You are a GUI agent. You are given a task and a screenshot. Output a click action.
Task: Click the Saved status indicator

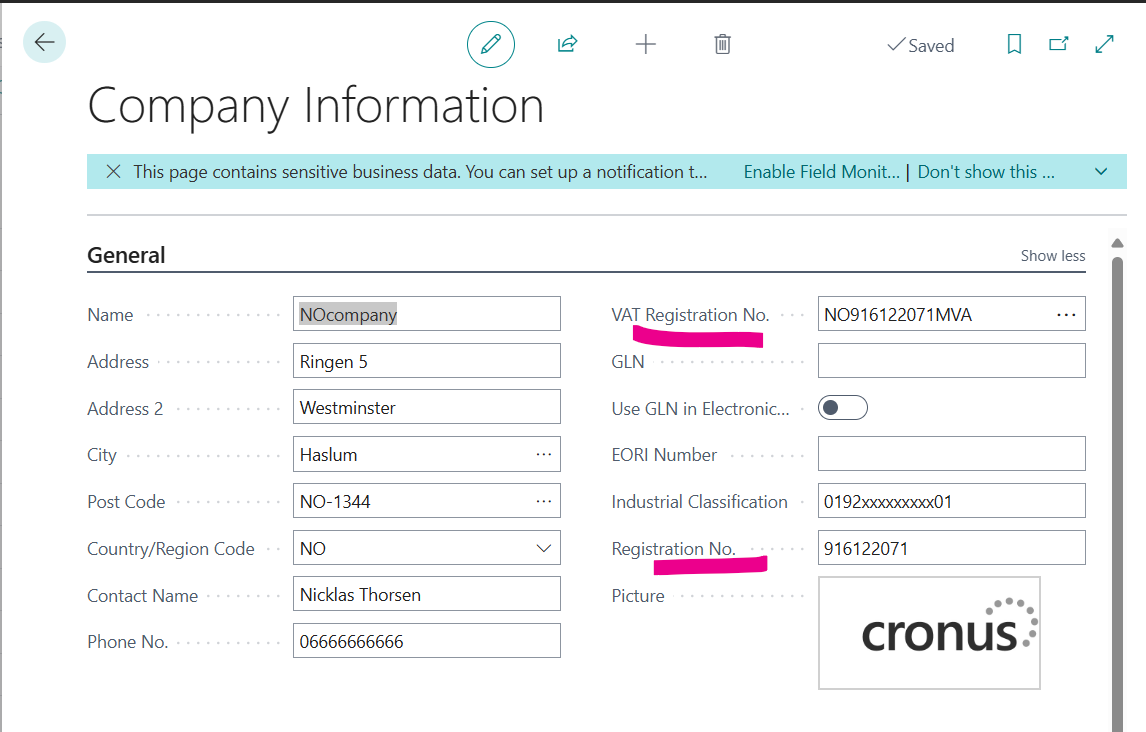coord(921,45)
